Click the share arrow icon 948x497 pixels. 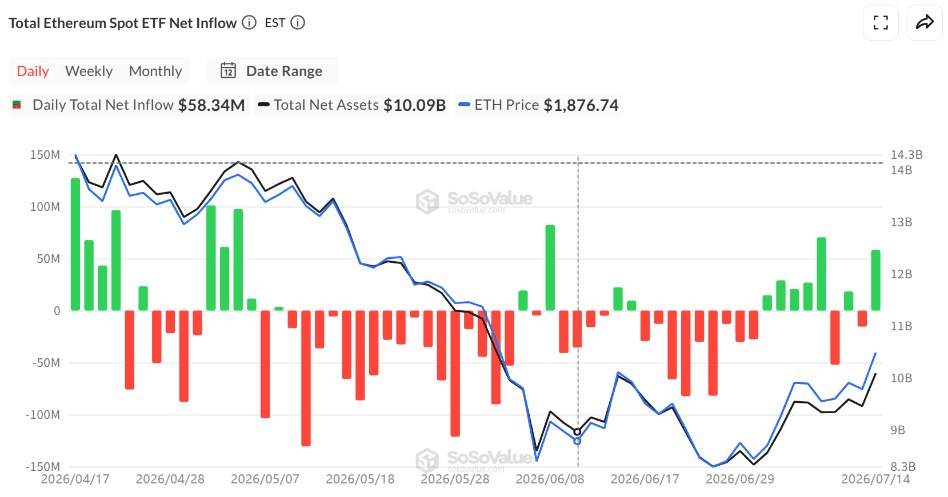point(925,23)
